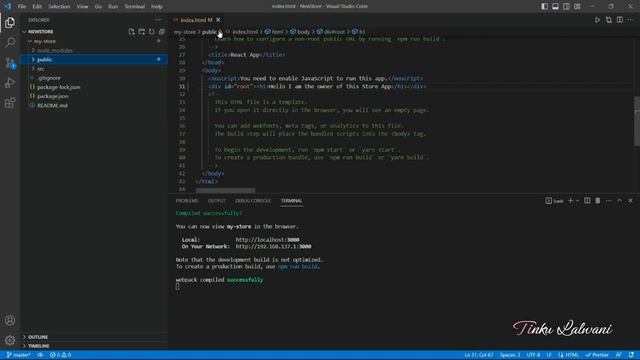
Task: Run the file with the play icon
Action: click(x=597, y=20)
